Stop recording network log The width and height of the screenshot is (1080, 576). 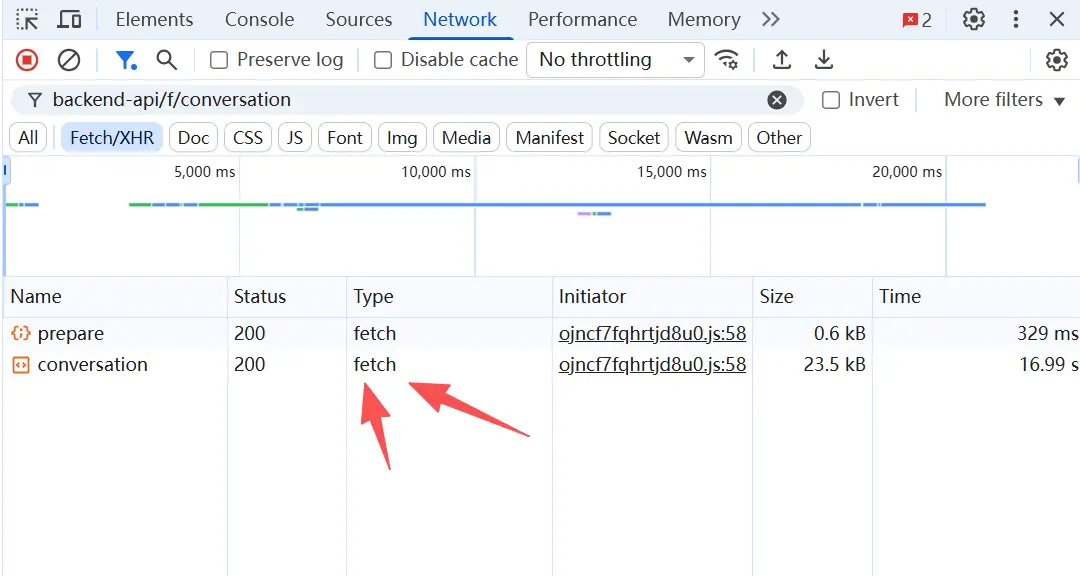click(x=27, y=60)
